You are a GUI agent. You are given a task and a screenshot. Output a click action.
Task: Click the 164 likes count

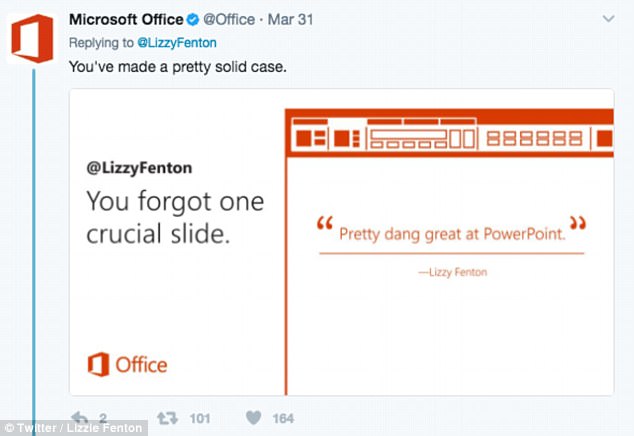tap(283, 418)
